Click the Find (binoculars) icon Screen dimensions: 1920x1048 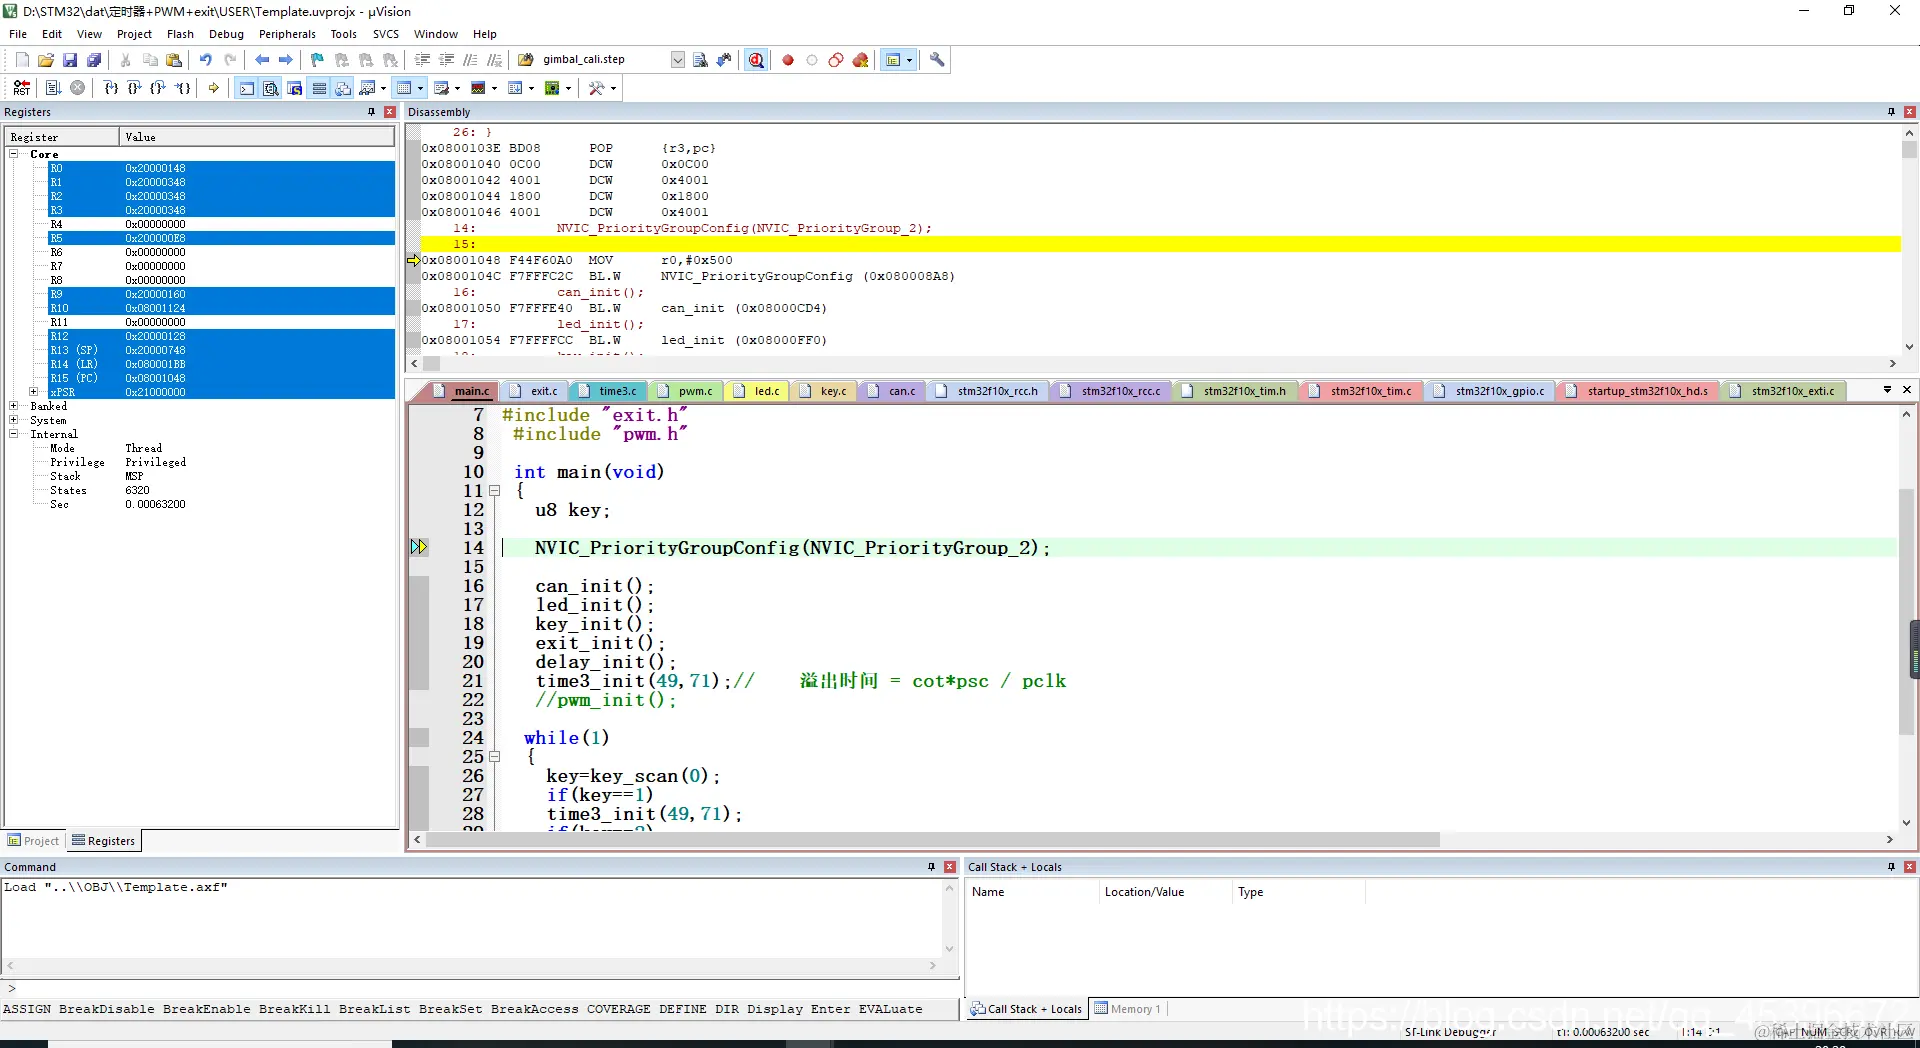click(x=700, y=60)
